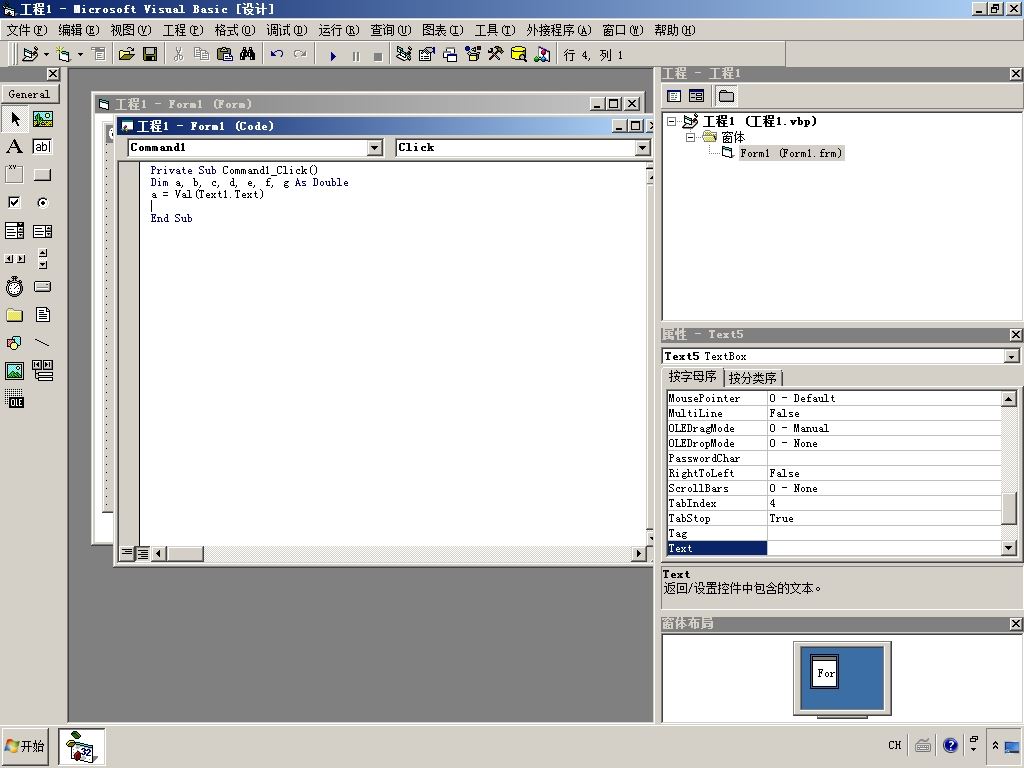1024x768 pixels.
Task: Click the 开始 Start button
Action: tap(25, 746)
